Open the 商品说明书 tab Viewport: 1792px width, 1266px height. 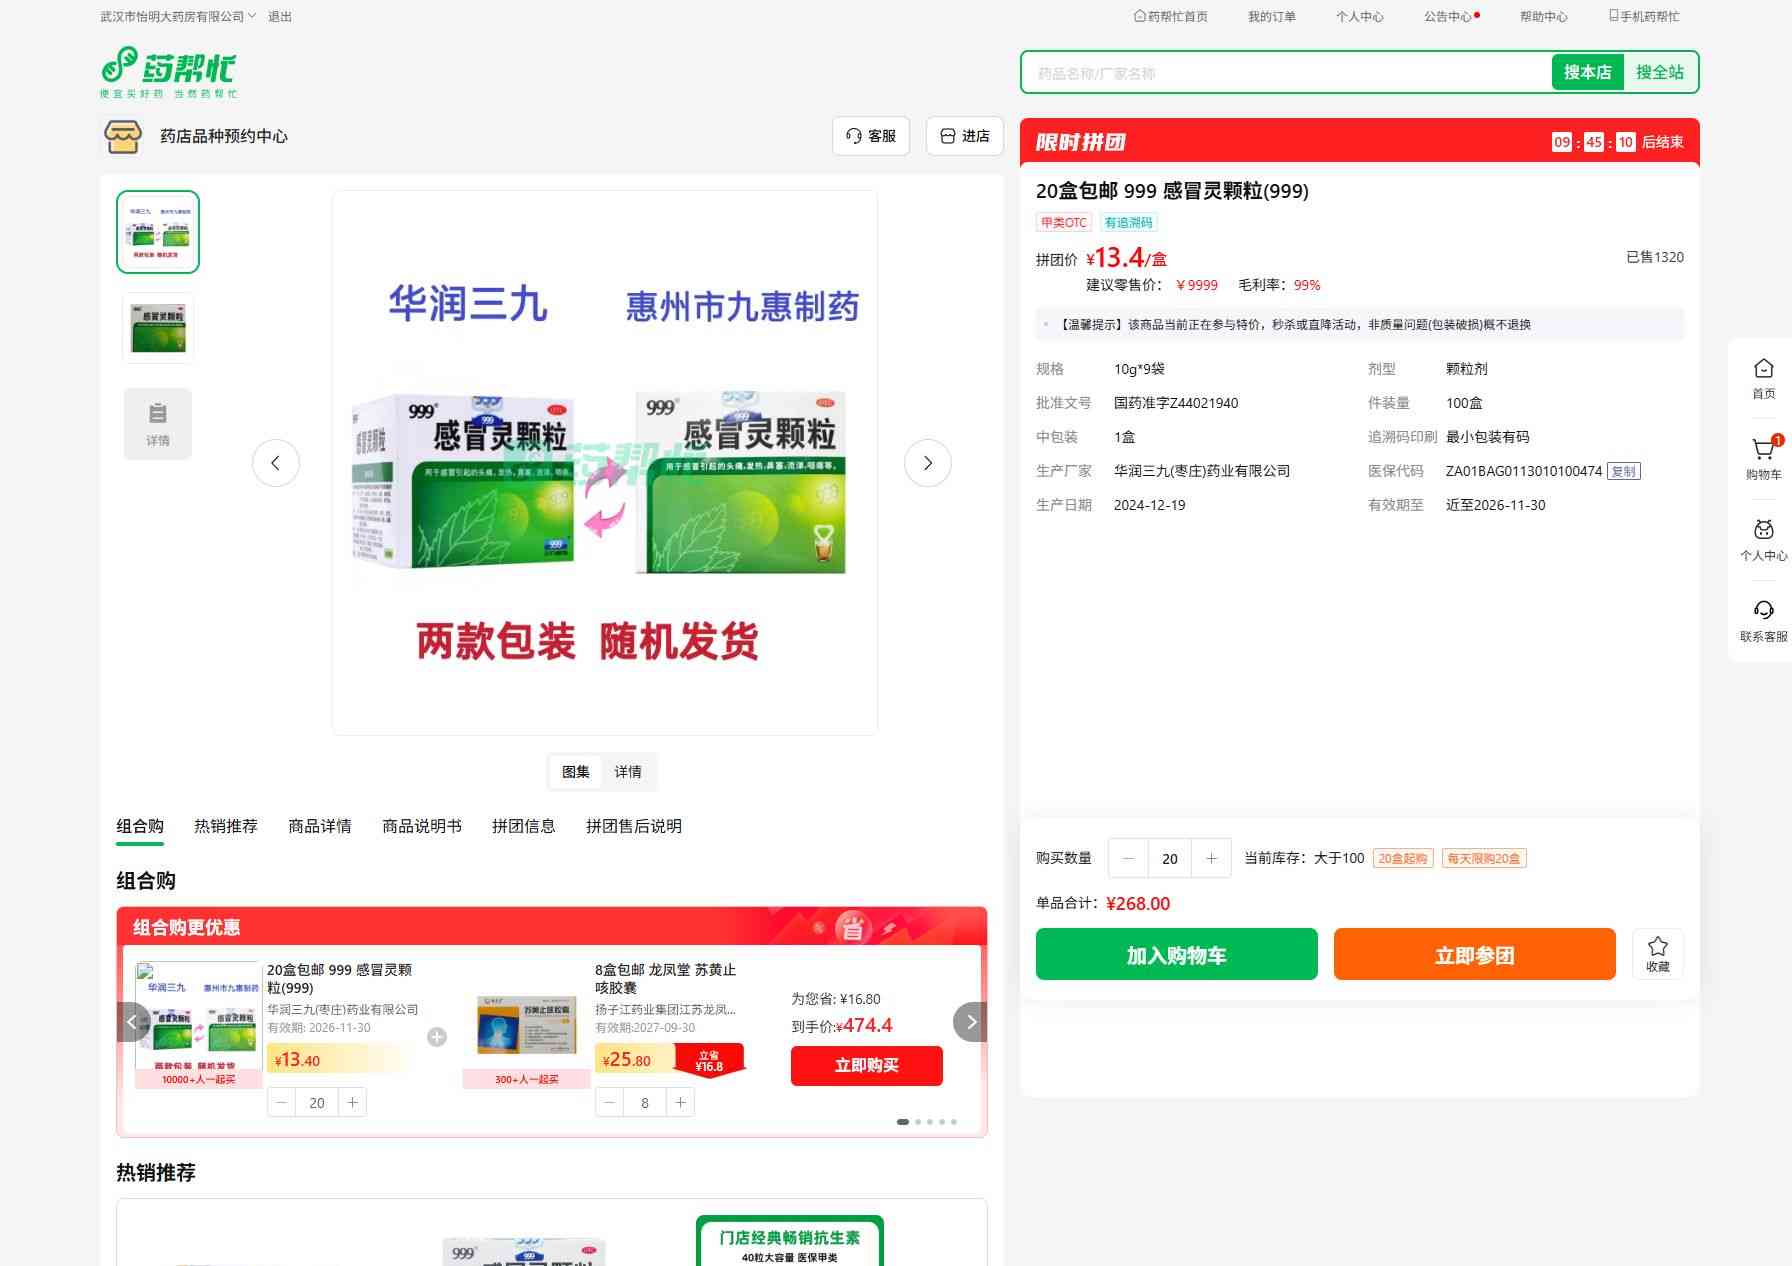pyautogui.click(x=422, y=826)
